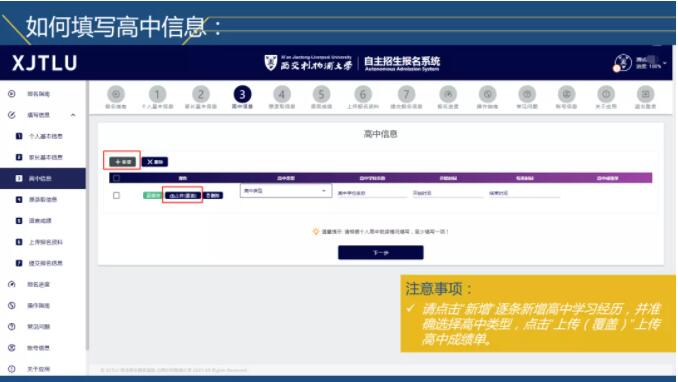Screen dimensions: 678x382
Task: Tick the checkbox of the first table row
Action: pos(116,196)
